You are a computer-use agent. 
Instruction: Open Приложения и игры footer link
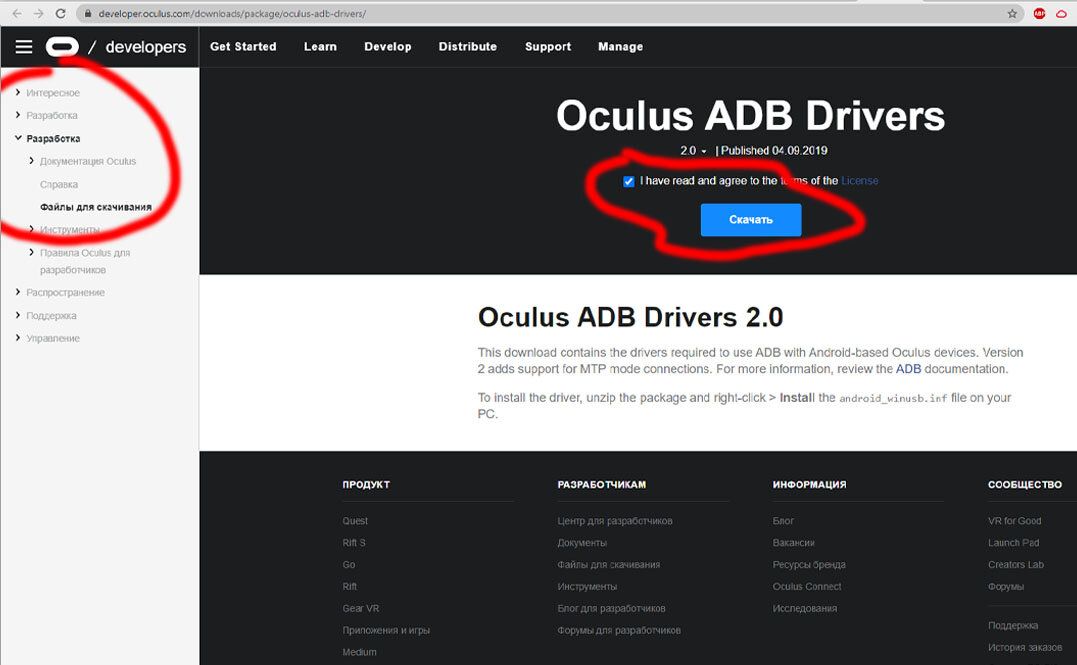click(386, 631)
